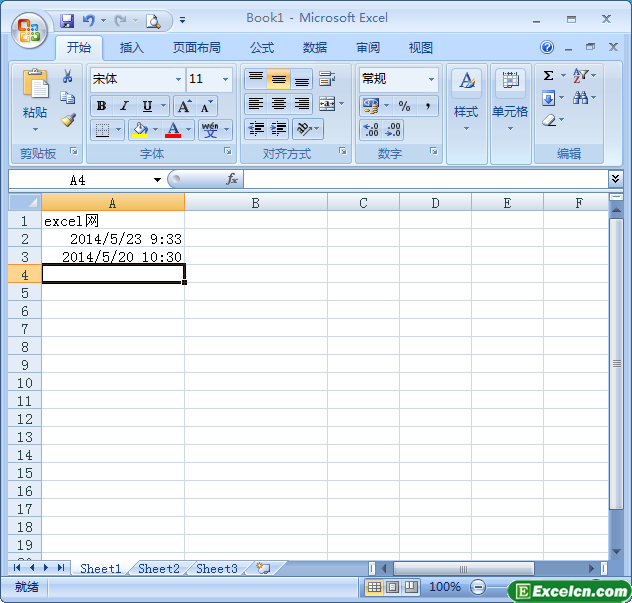Toggle bold formatting
This screenshot has width=632, height=603.
pyautogui.click(x=101, y=106)
